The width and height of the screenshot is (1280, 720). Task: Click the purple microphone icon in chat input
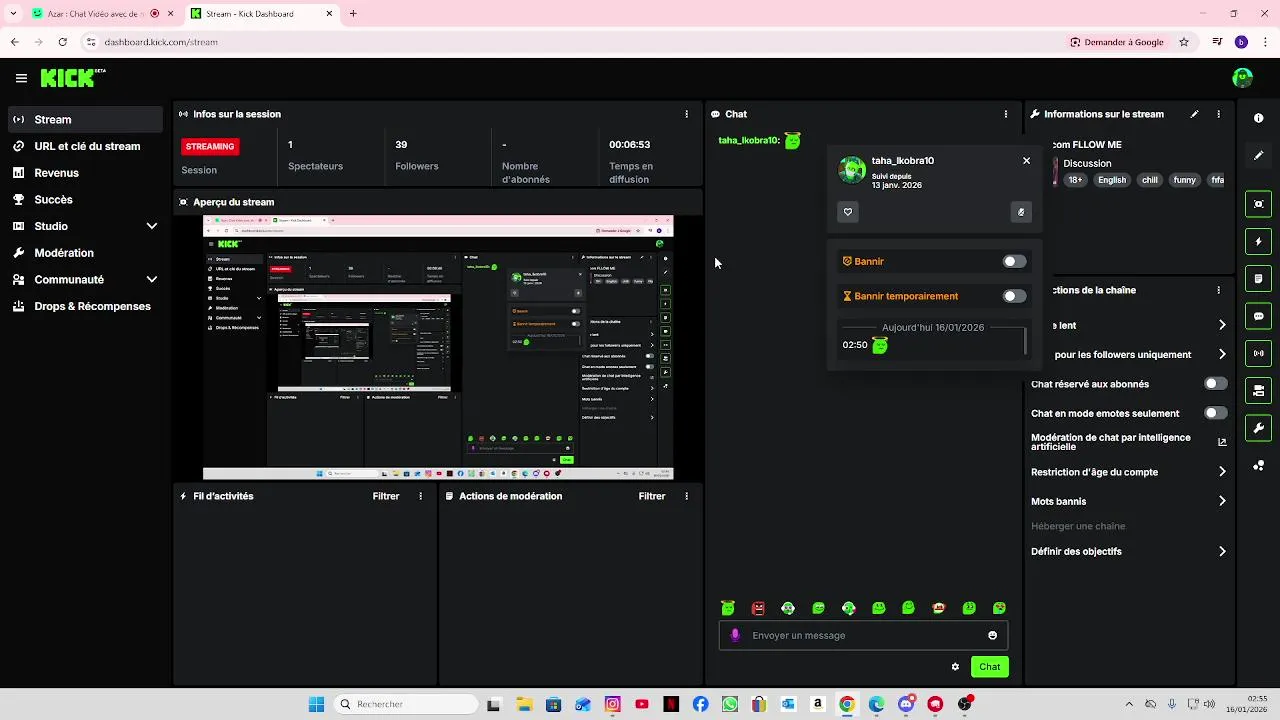pos(736,635)
